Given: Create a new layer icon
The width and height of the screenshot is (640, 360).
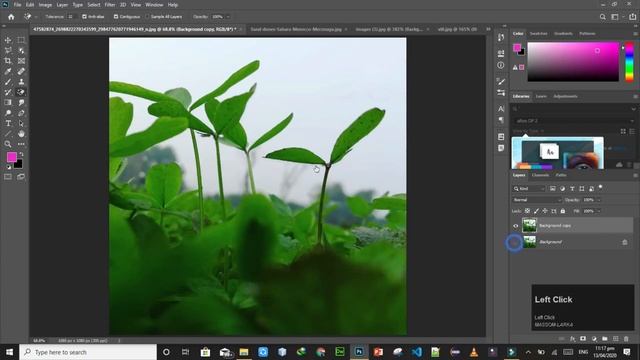Looking at the screenshot, I should tap(616, 339).
